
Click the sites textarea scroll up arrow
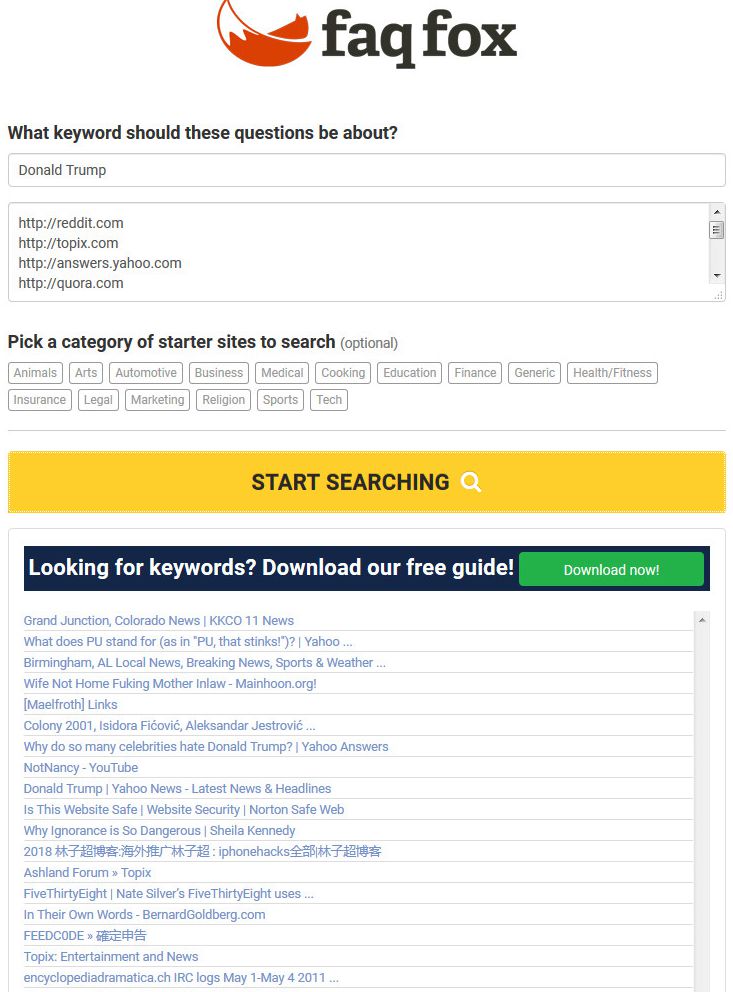(717, 212)
